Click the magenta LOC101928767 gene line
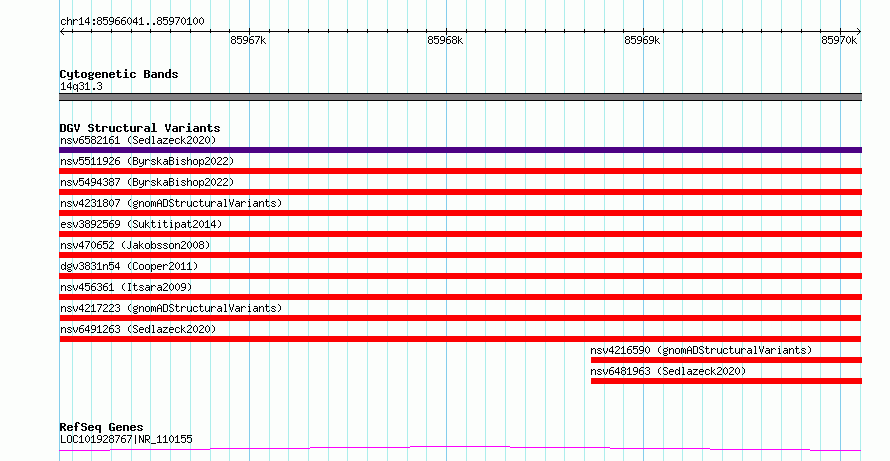The image size is (890, 461). click(460, 449)
